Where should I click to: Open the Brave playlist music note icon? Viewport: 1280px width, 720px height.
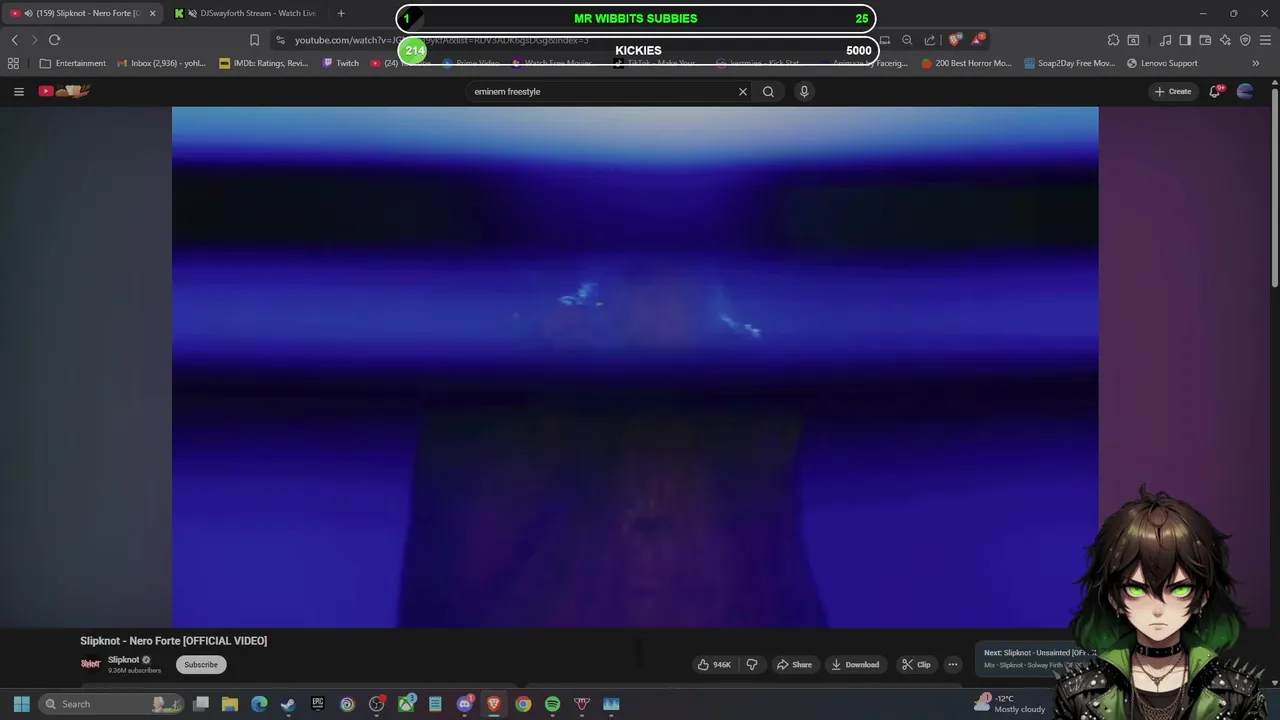click(1166, 40)
